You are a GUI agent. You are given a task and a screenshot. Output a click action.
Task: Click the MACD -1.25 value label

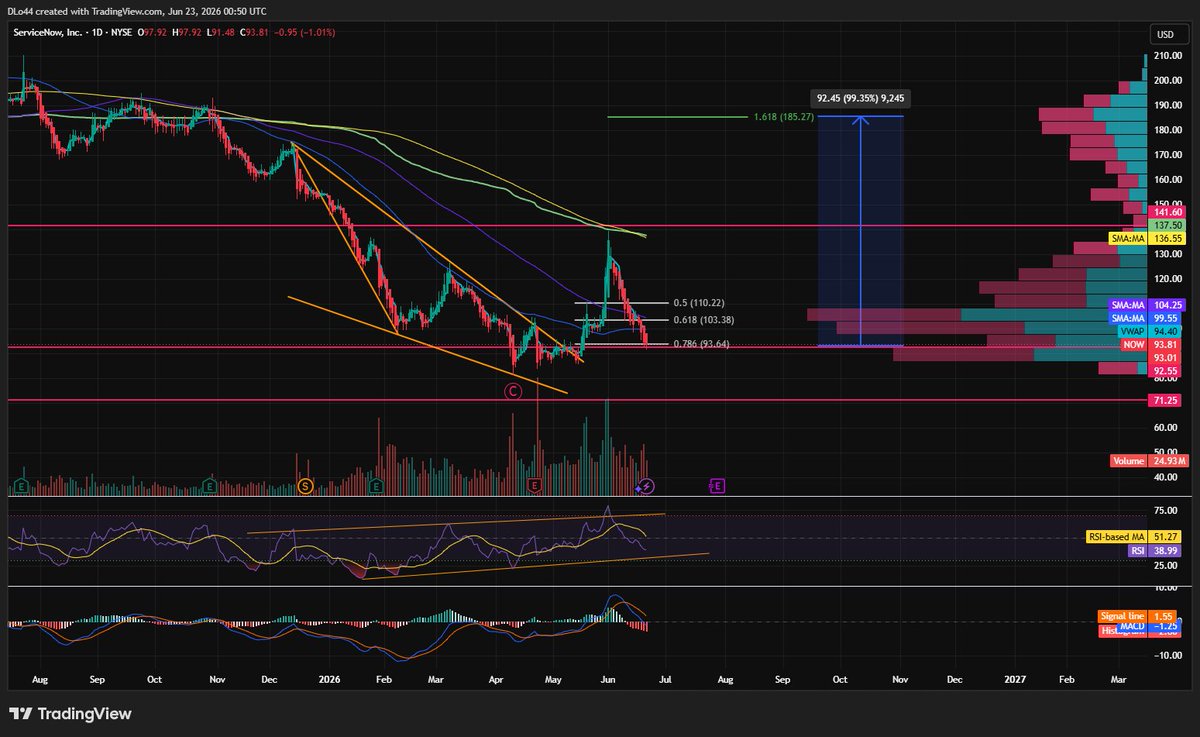(1149, 626)
